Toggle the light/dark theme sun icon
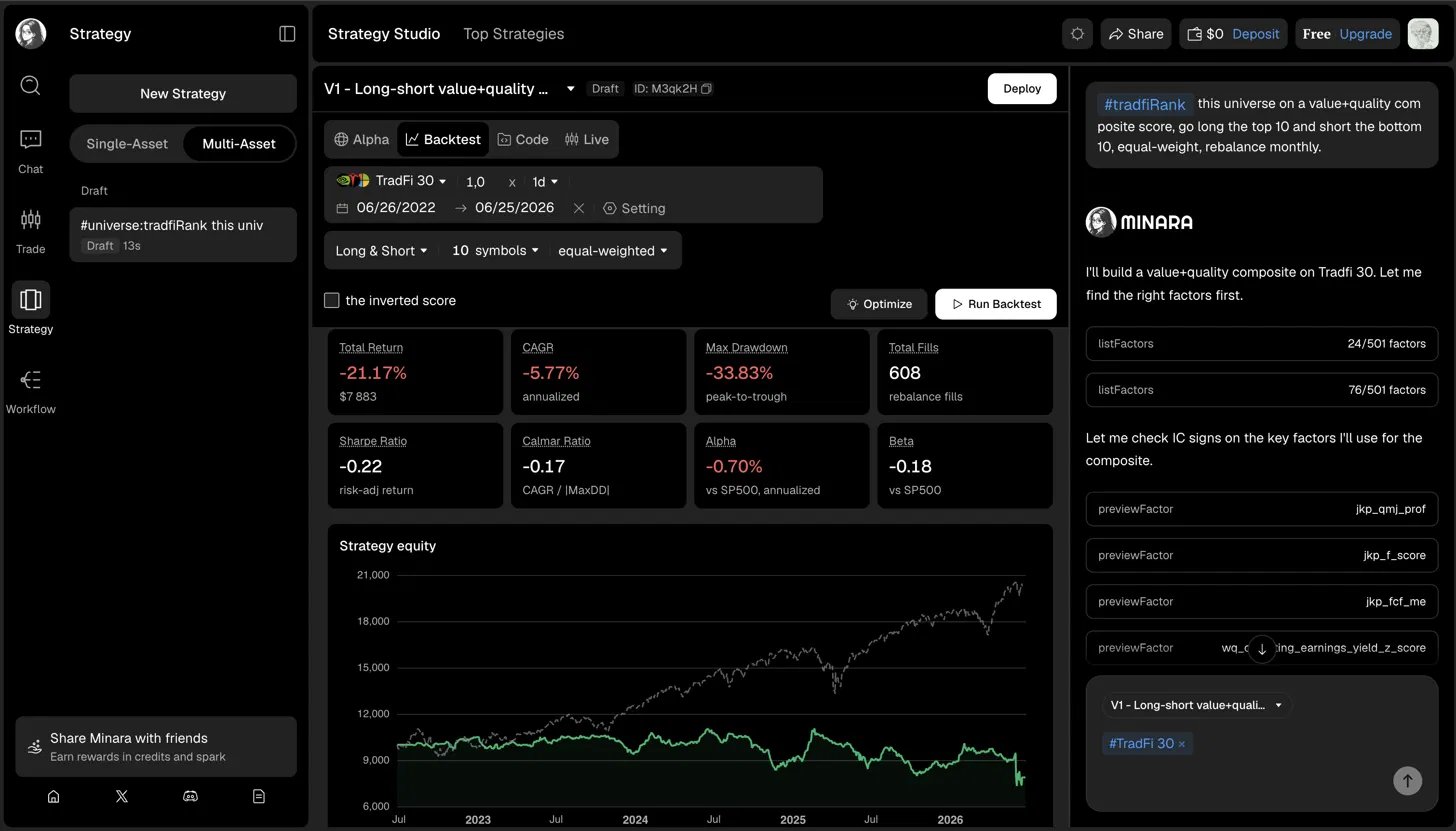 [1077, 34]
